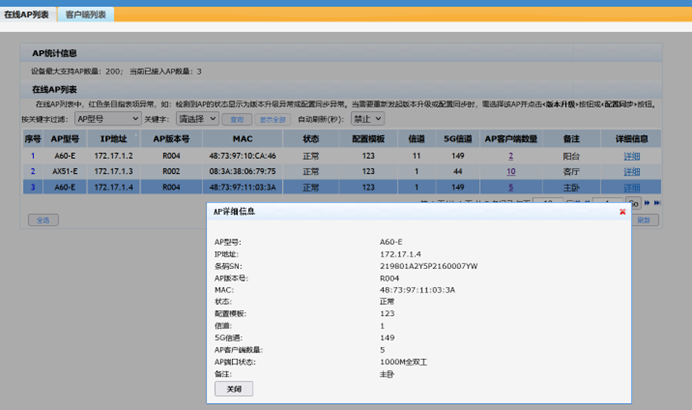Select the 在线AP列表 tab
Image resolution: width=692 pixels, height=410 pixels.
tap(26, 15)
